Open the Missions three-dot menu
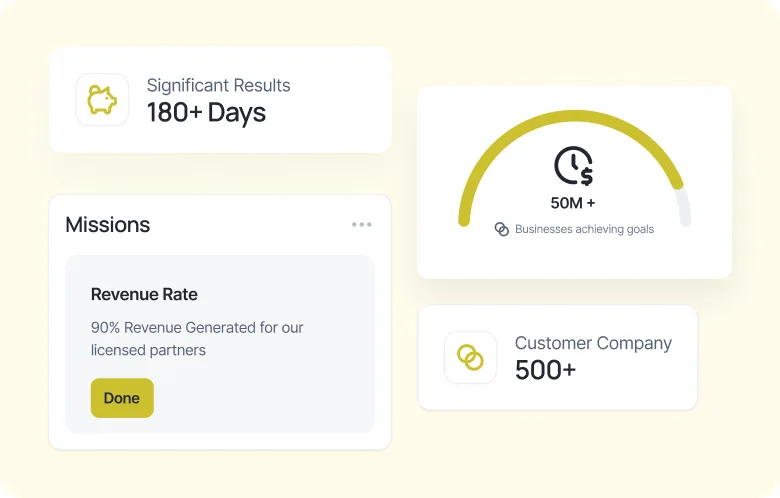This screenshot has width=780, height=498. point(362,224)
